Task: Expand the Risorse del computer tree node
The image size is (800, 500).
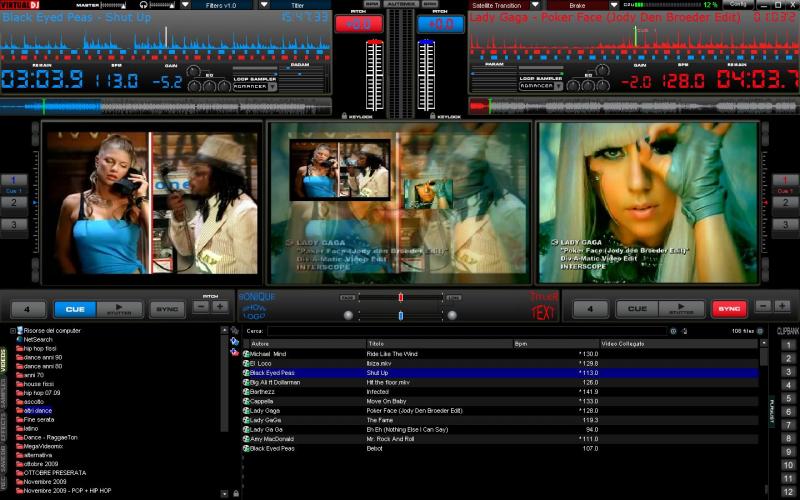Action: 13,331
